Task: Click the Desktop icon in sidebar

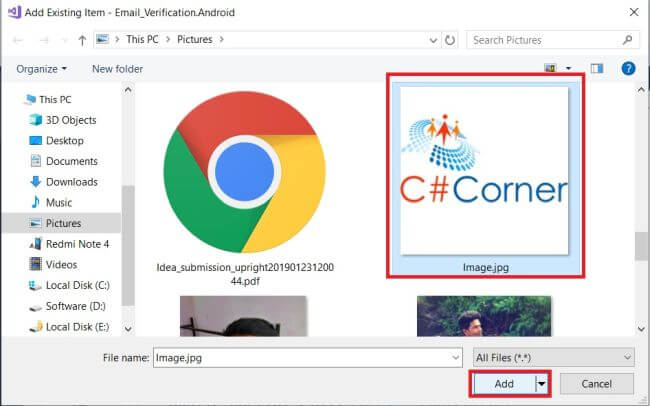Action: pos(36,141)
